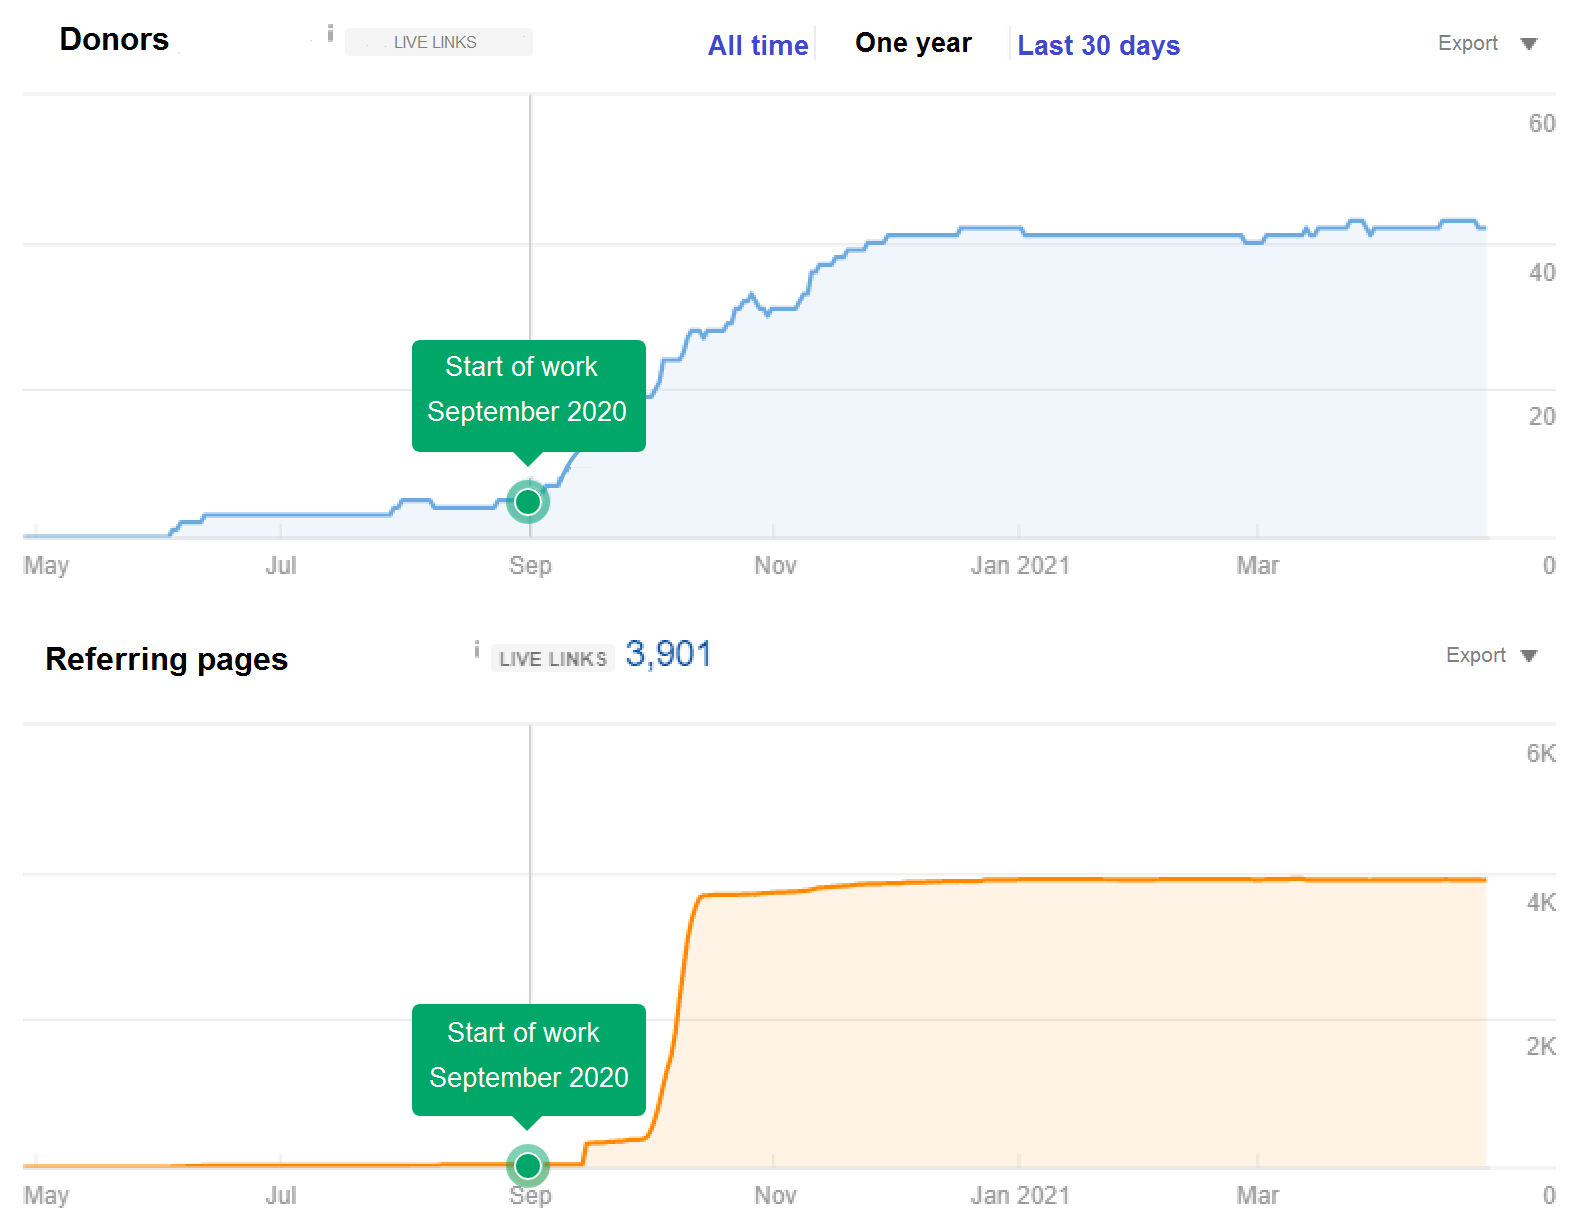Click the Jan 2021 label on Donors axis

point(1019,566)
